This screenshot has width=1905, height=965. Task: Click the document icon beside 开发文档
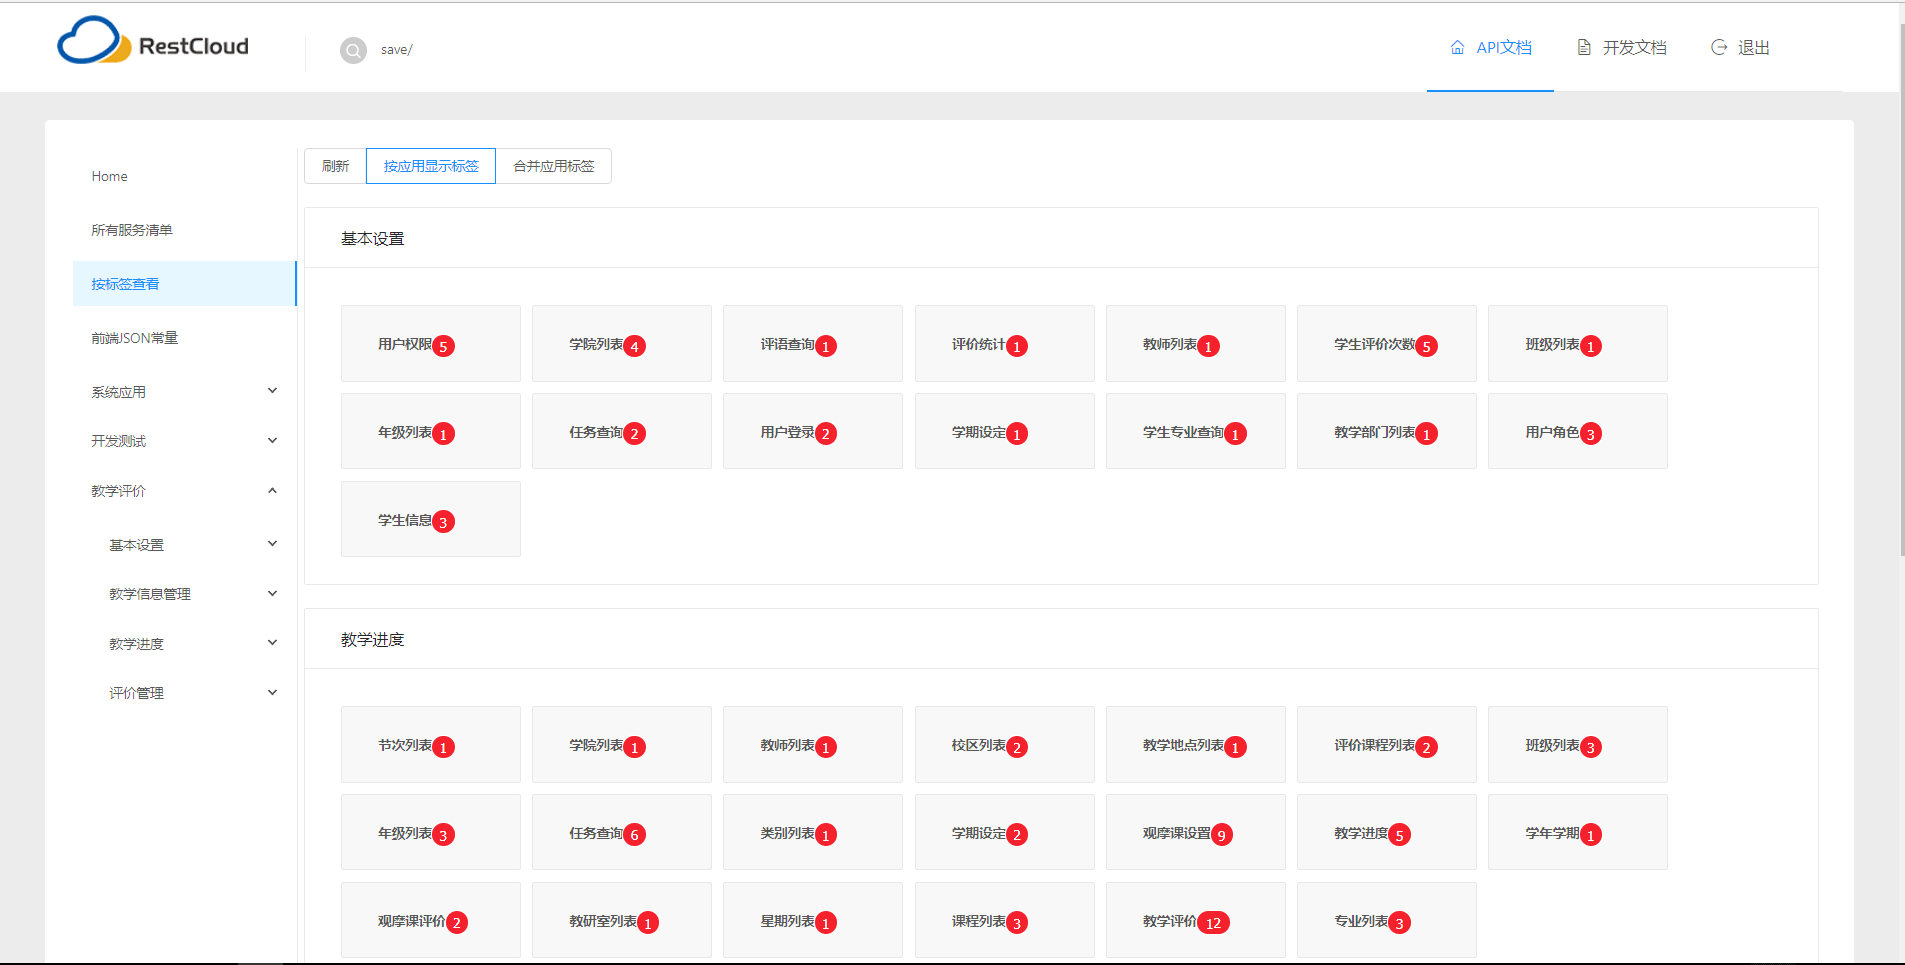[x=1584, y=47]
